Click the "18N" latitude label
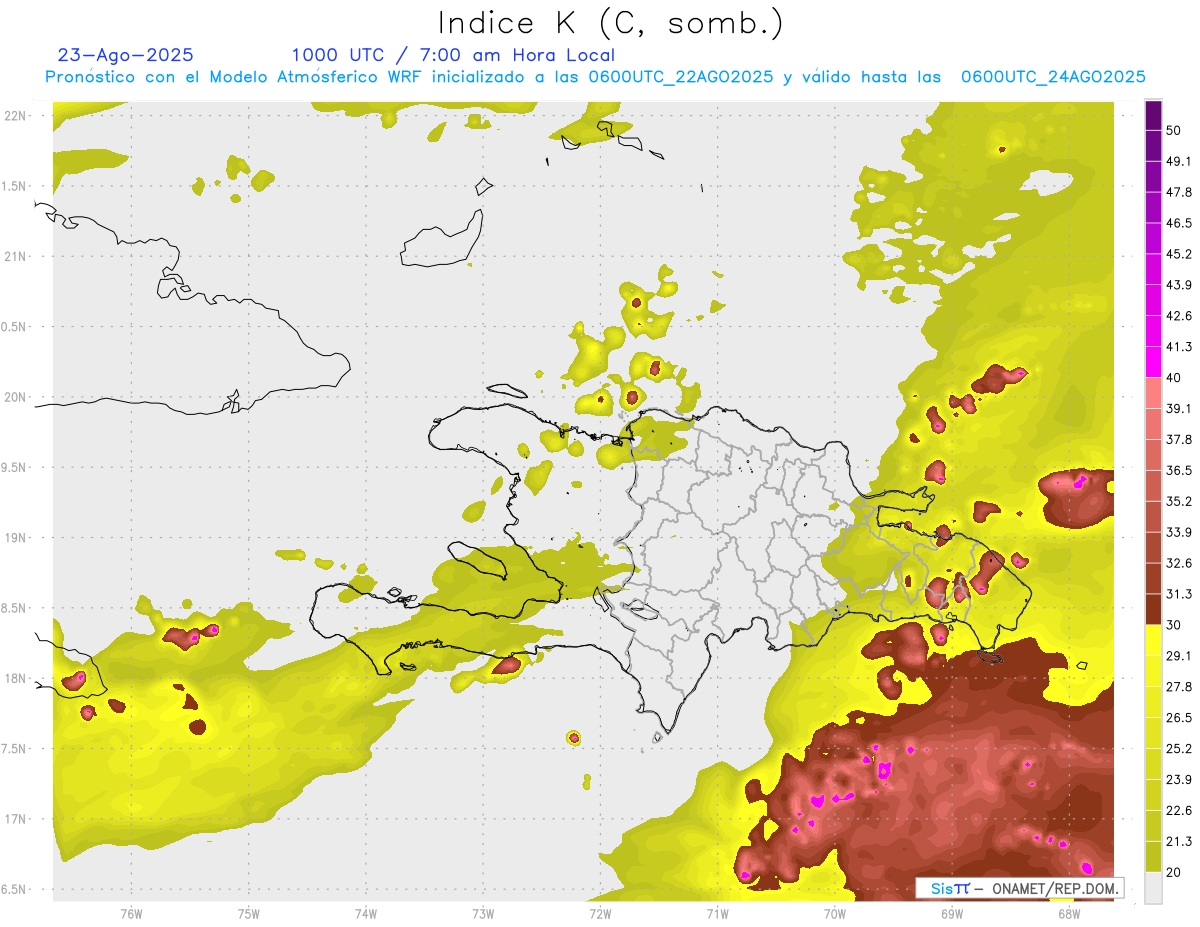The image size is (1200, 927). [15, 679]
